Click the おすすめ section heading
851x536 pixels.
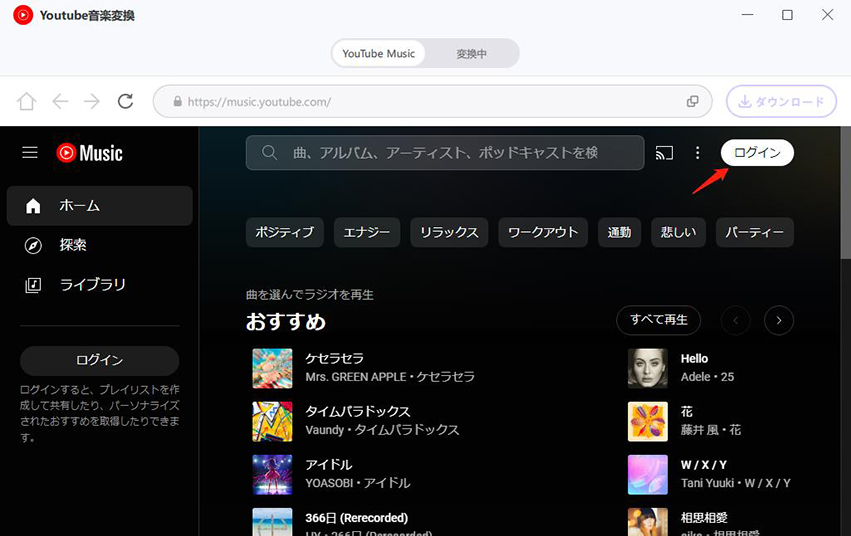coord(285,322)
